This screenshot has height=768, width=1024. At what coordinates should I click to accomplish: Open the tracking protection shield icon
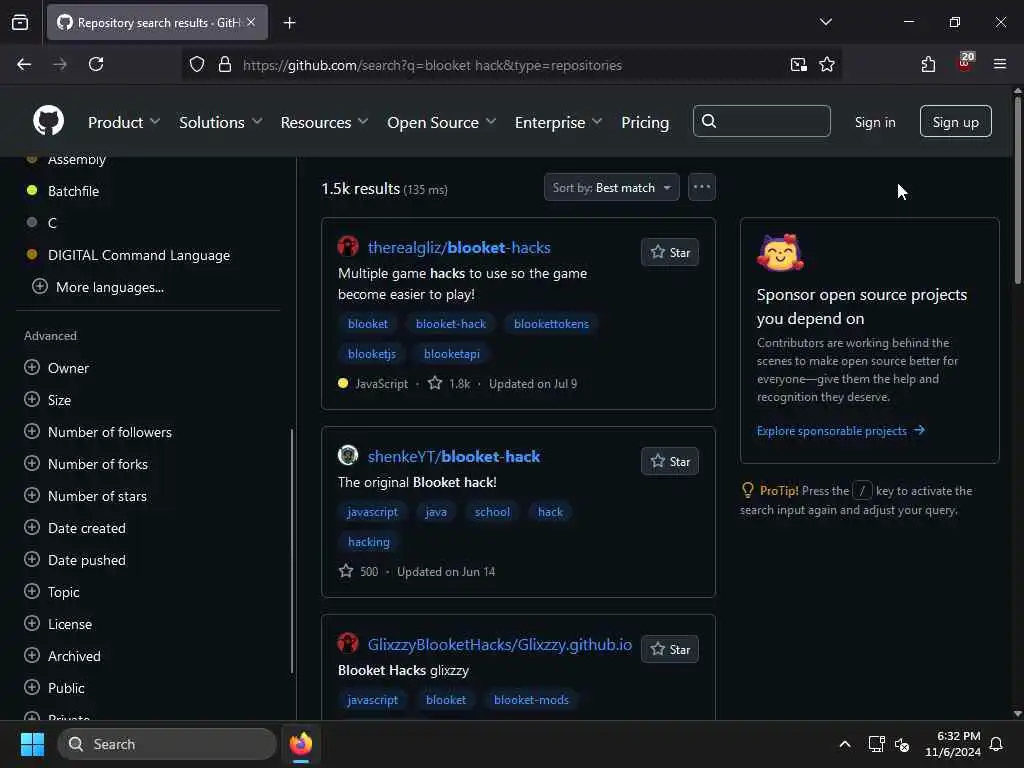click(x=197, y=65)
